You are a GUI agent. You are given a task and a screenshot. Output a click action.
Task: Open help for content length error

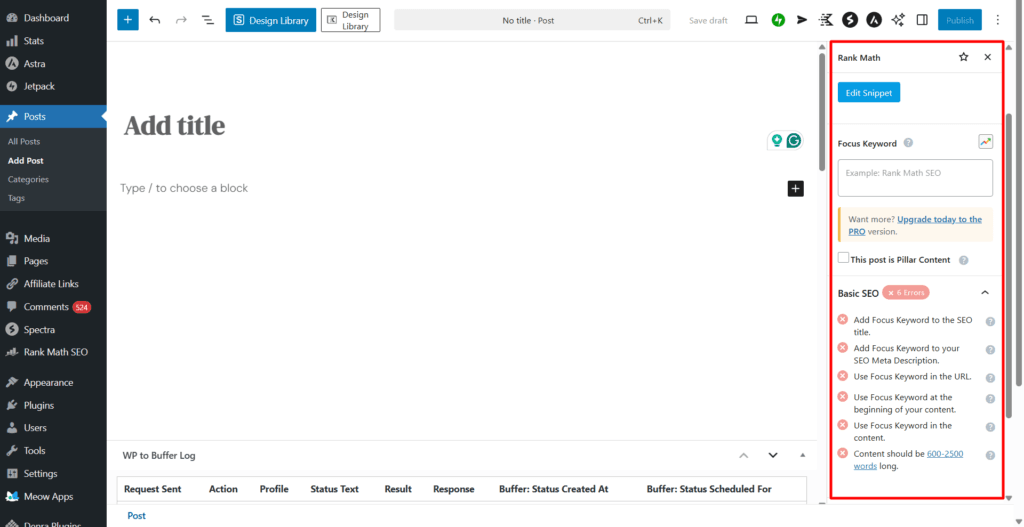[990, 455]
